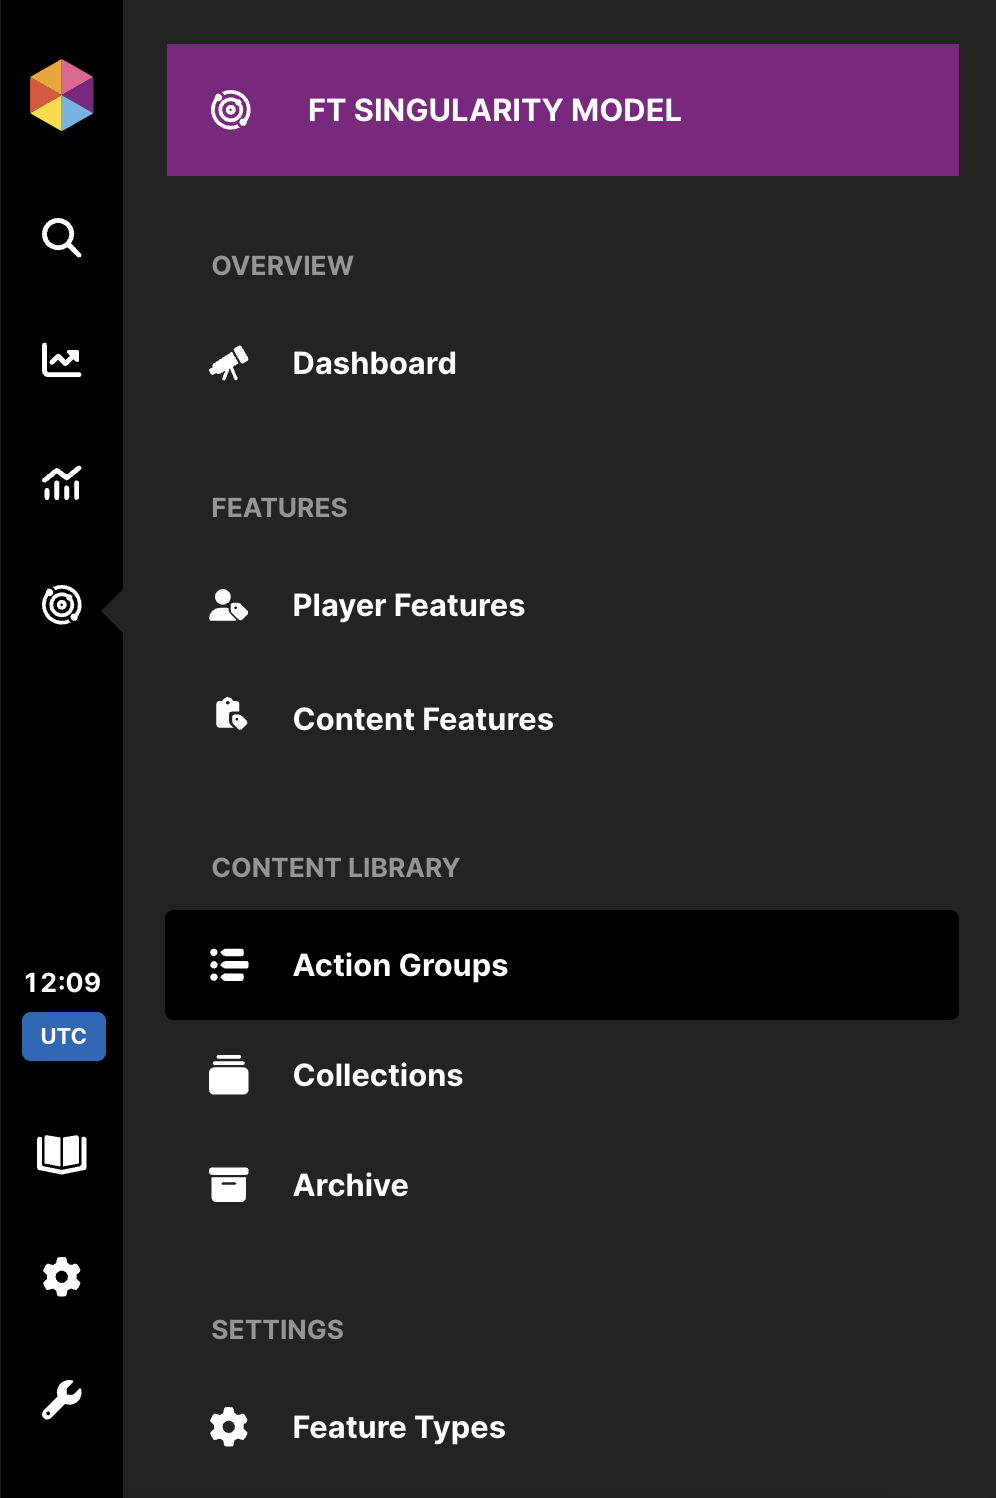
Task: Select the bar chart with trendline icon
Action: coord(61,483)
